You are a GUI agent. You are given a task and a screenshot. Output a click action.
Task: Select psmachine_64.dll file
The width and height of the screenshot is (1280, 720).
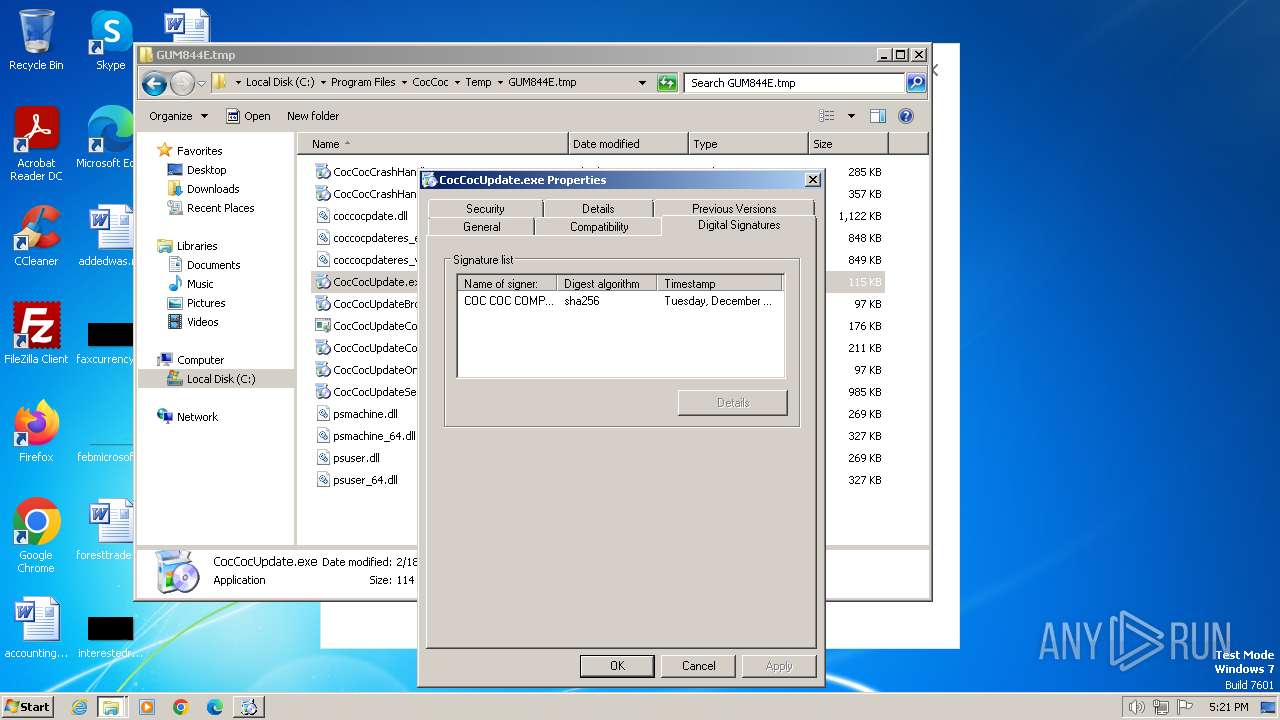366,436
